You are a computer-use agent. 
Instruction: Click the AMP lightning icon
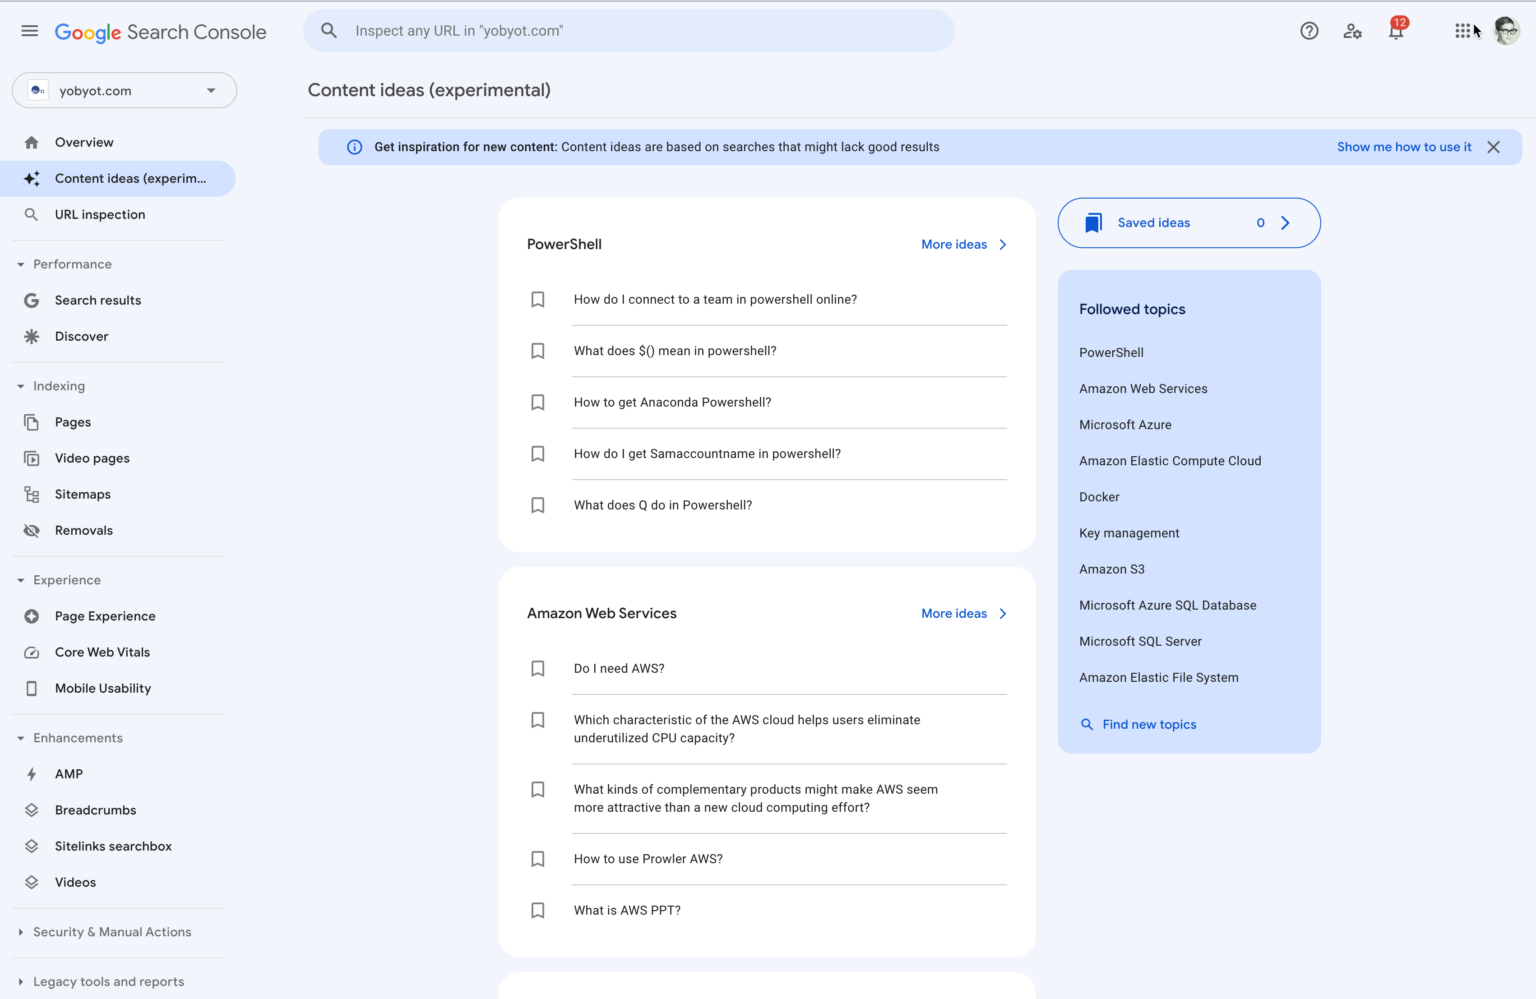coord(32,774)
